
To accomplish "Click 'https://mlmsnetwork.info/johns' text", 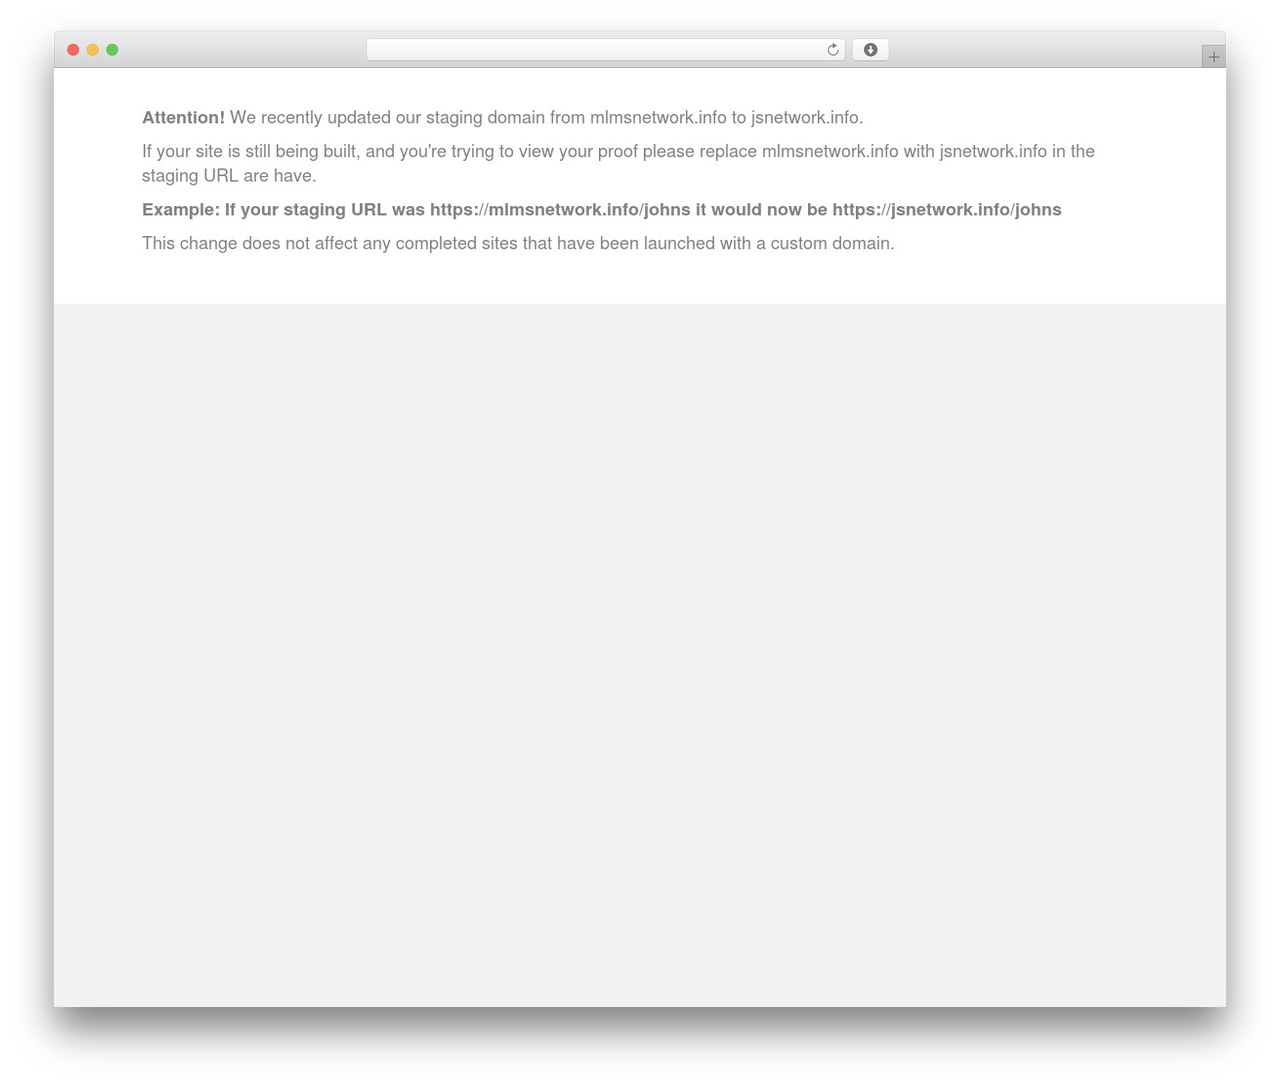I will [560, 210].
